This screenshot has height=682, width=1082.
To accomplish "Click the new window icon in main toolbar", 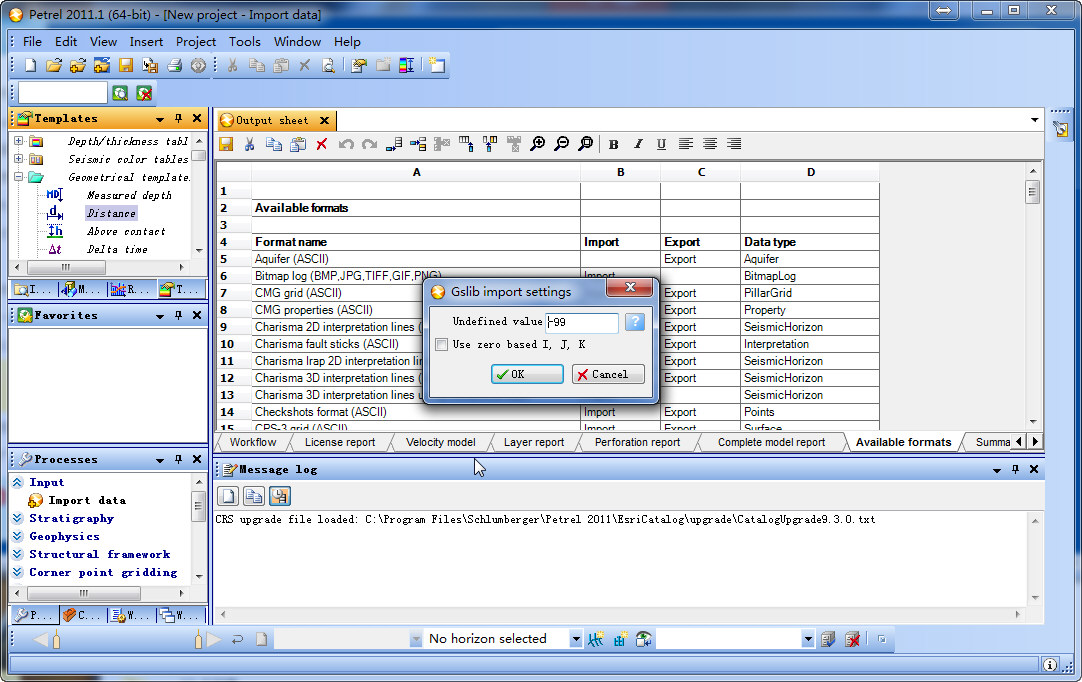I will [437, 66].
